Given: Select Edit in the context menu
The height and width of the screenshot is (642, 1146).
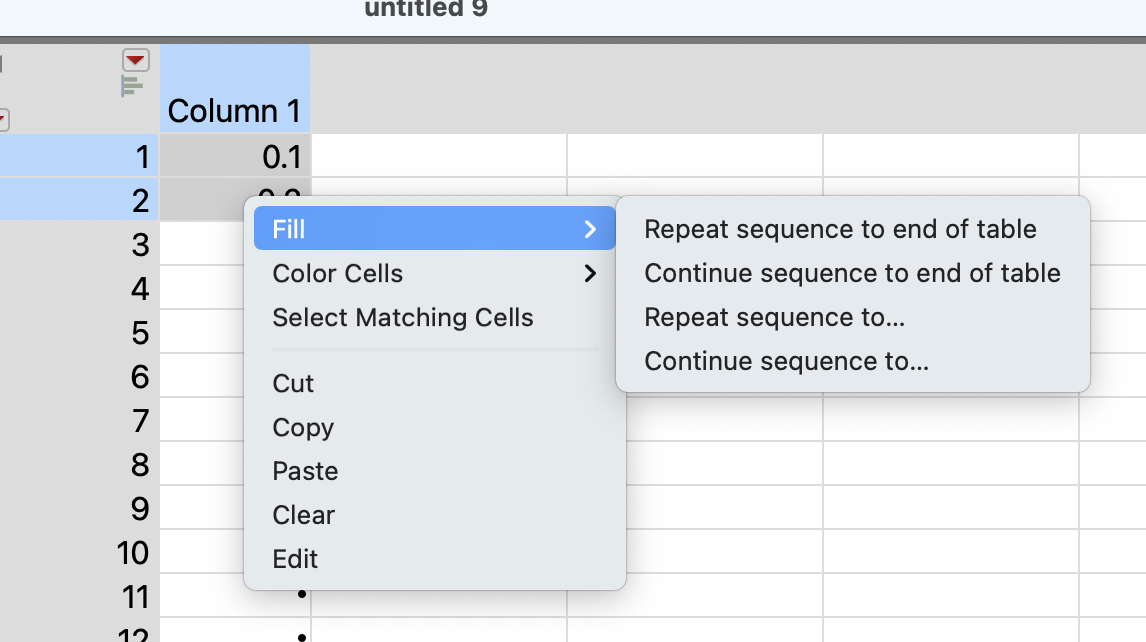Looking at the screenshot, I should (295, 559).
